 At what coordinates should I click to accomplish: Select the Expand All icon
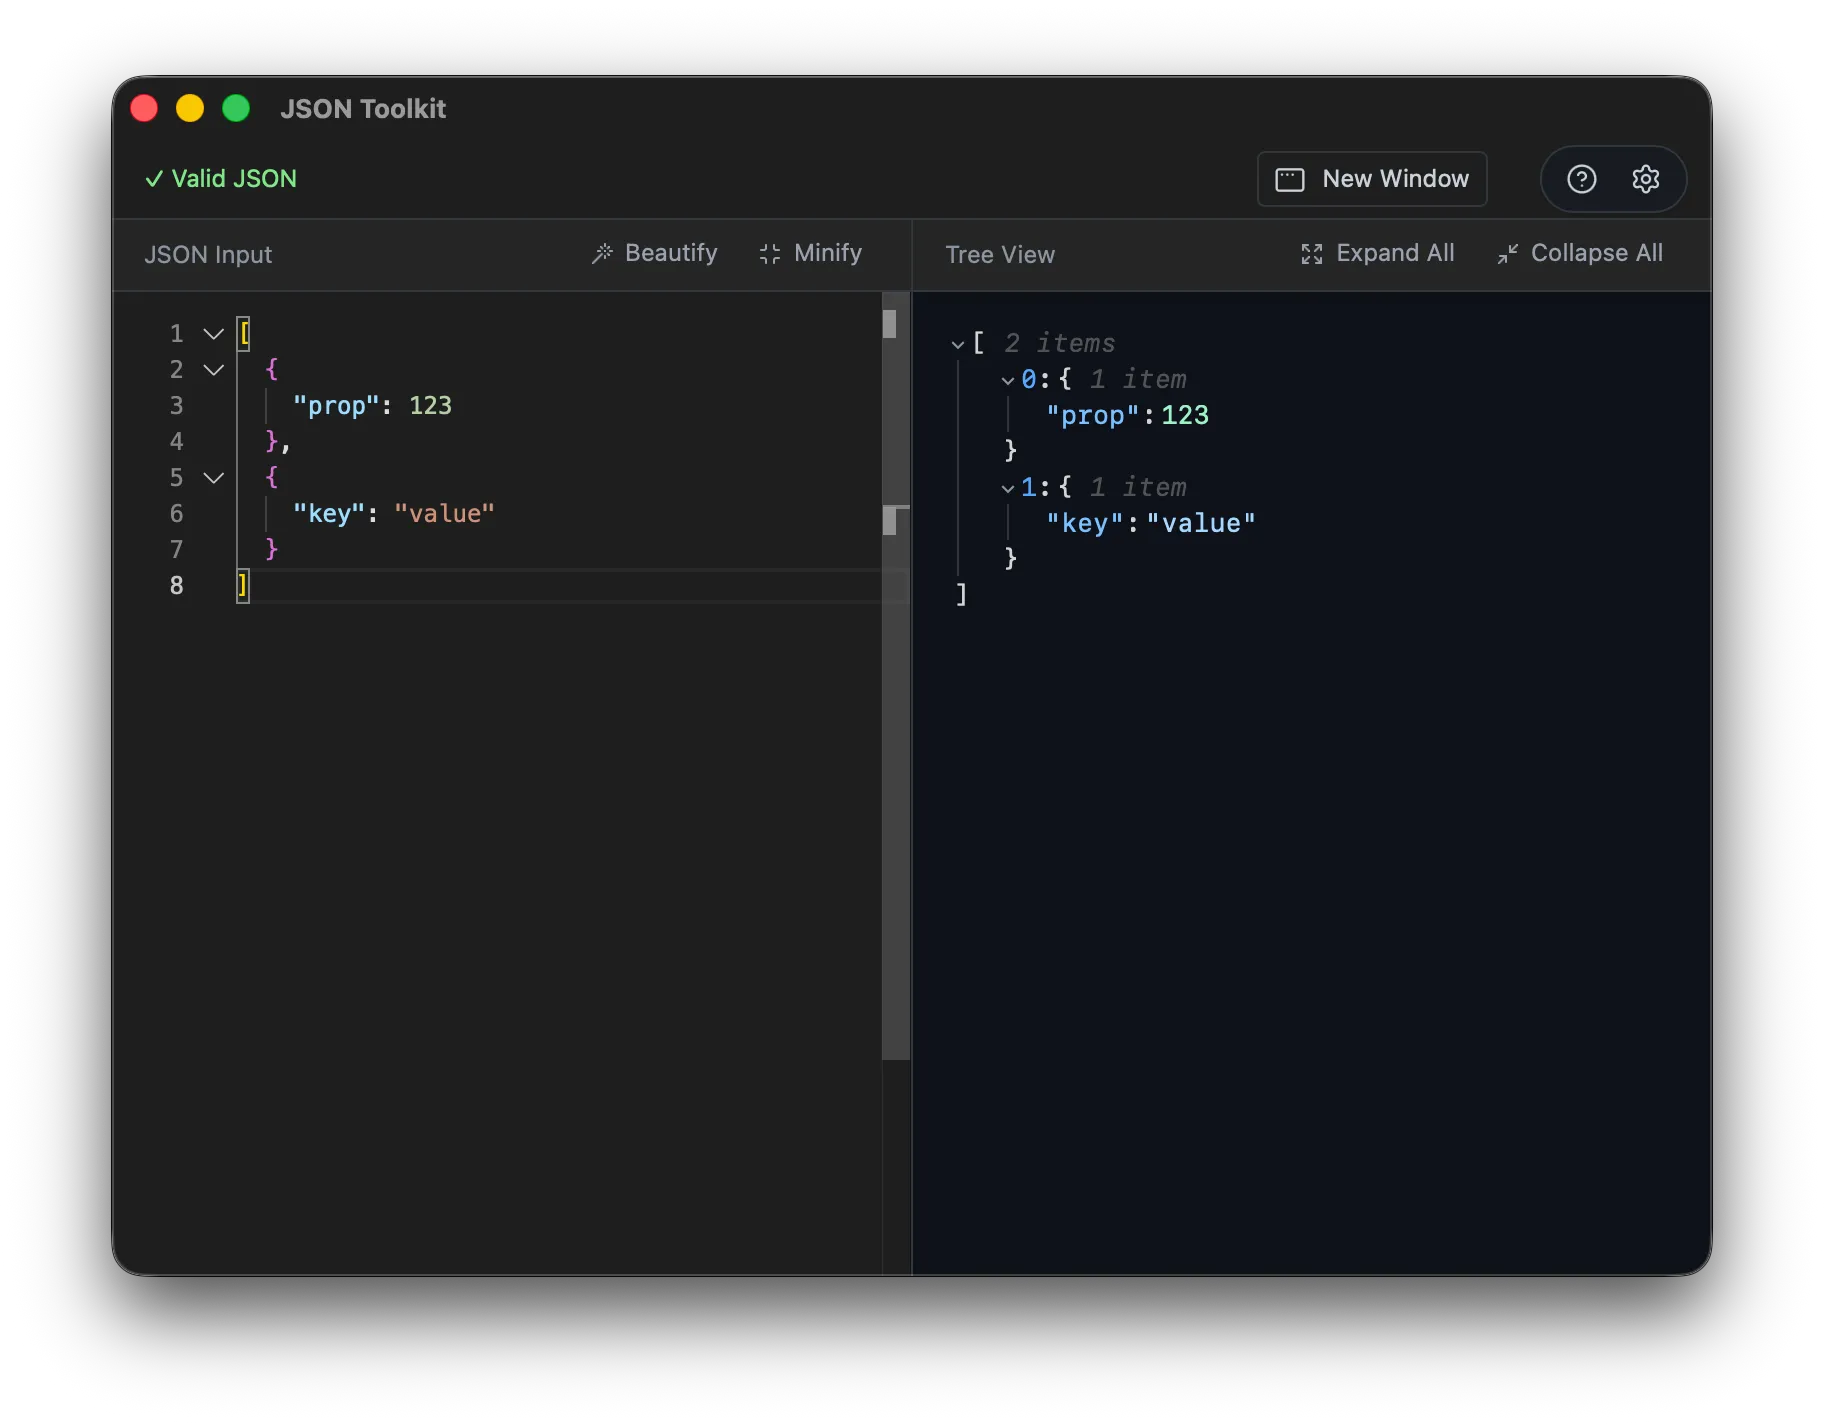pos(1311,253)
